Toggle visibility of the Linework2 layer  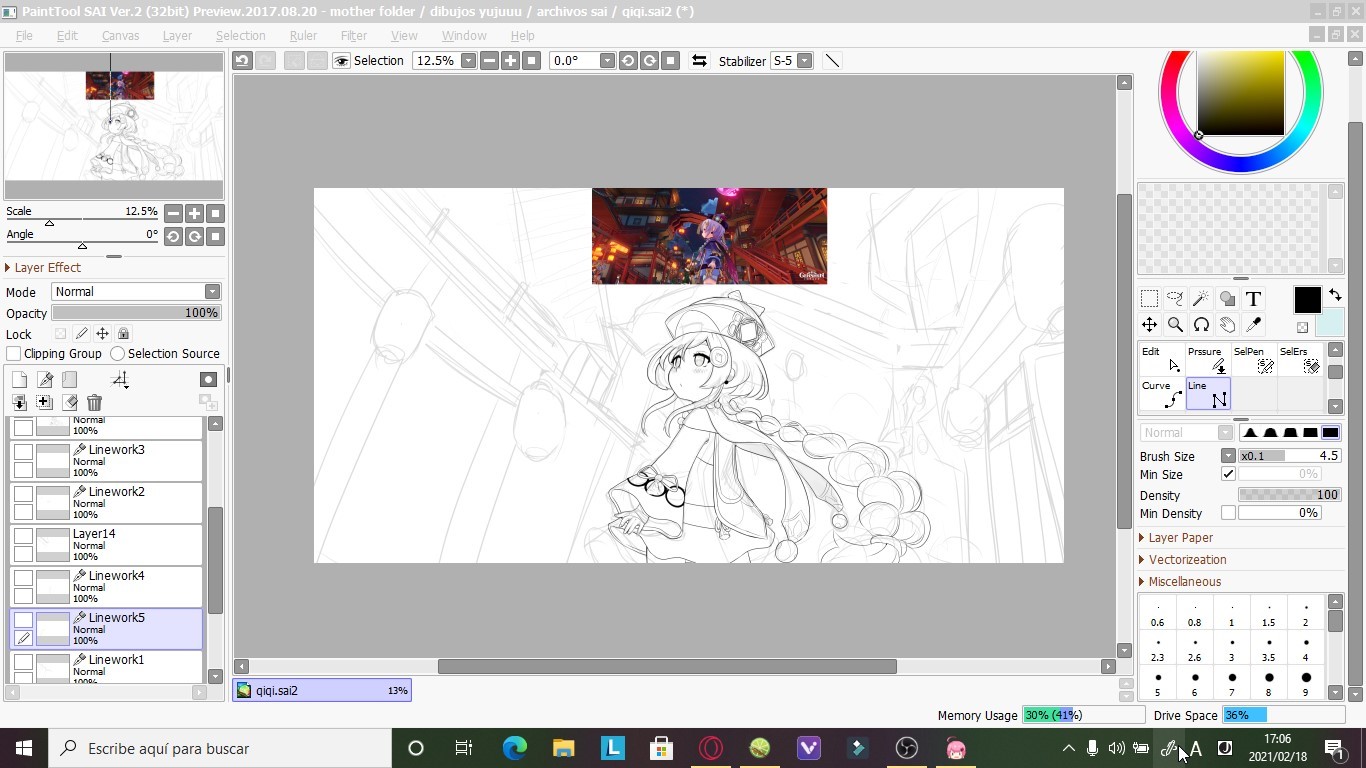click(x=23, y=494)
